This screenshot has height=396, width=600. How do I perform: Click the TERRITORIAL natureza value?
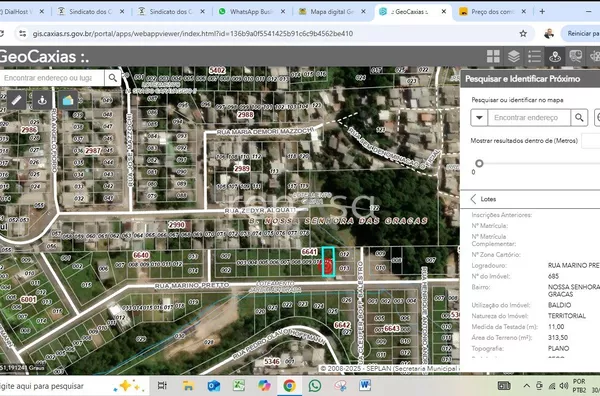567,316
